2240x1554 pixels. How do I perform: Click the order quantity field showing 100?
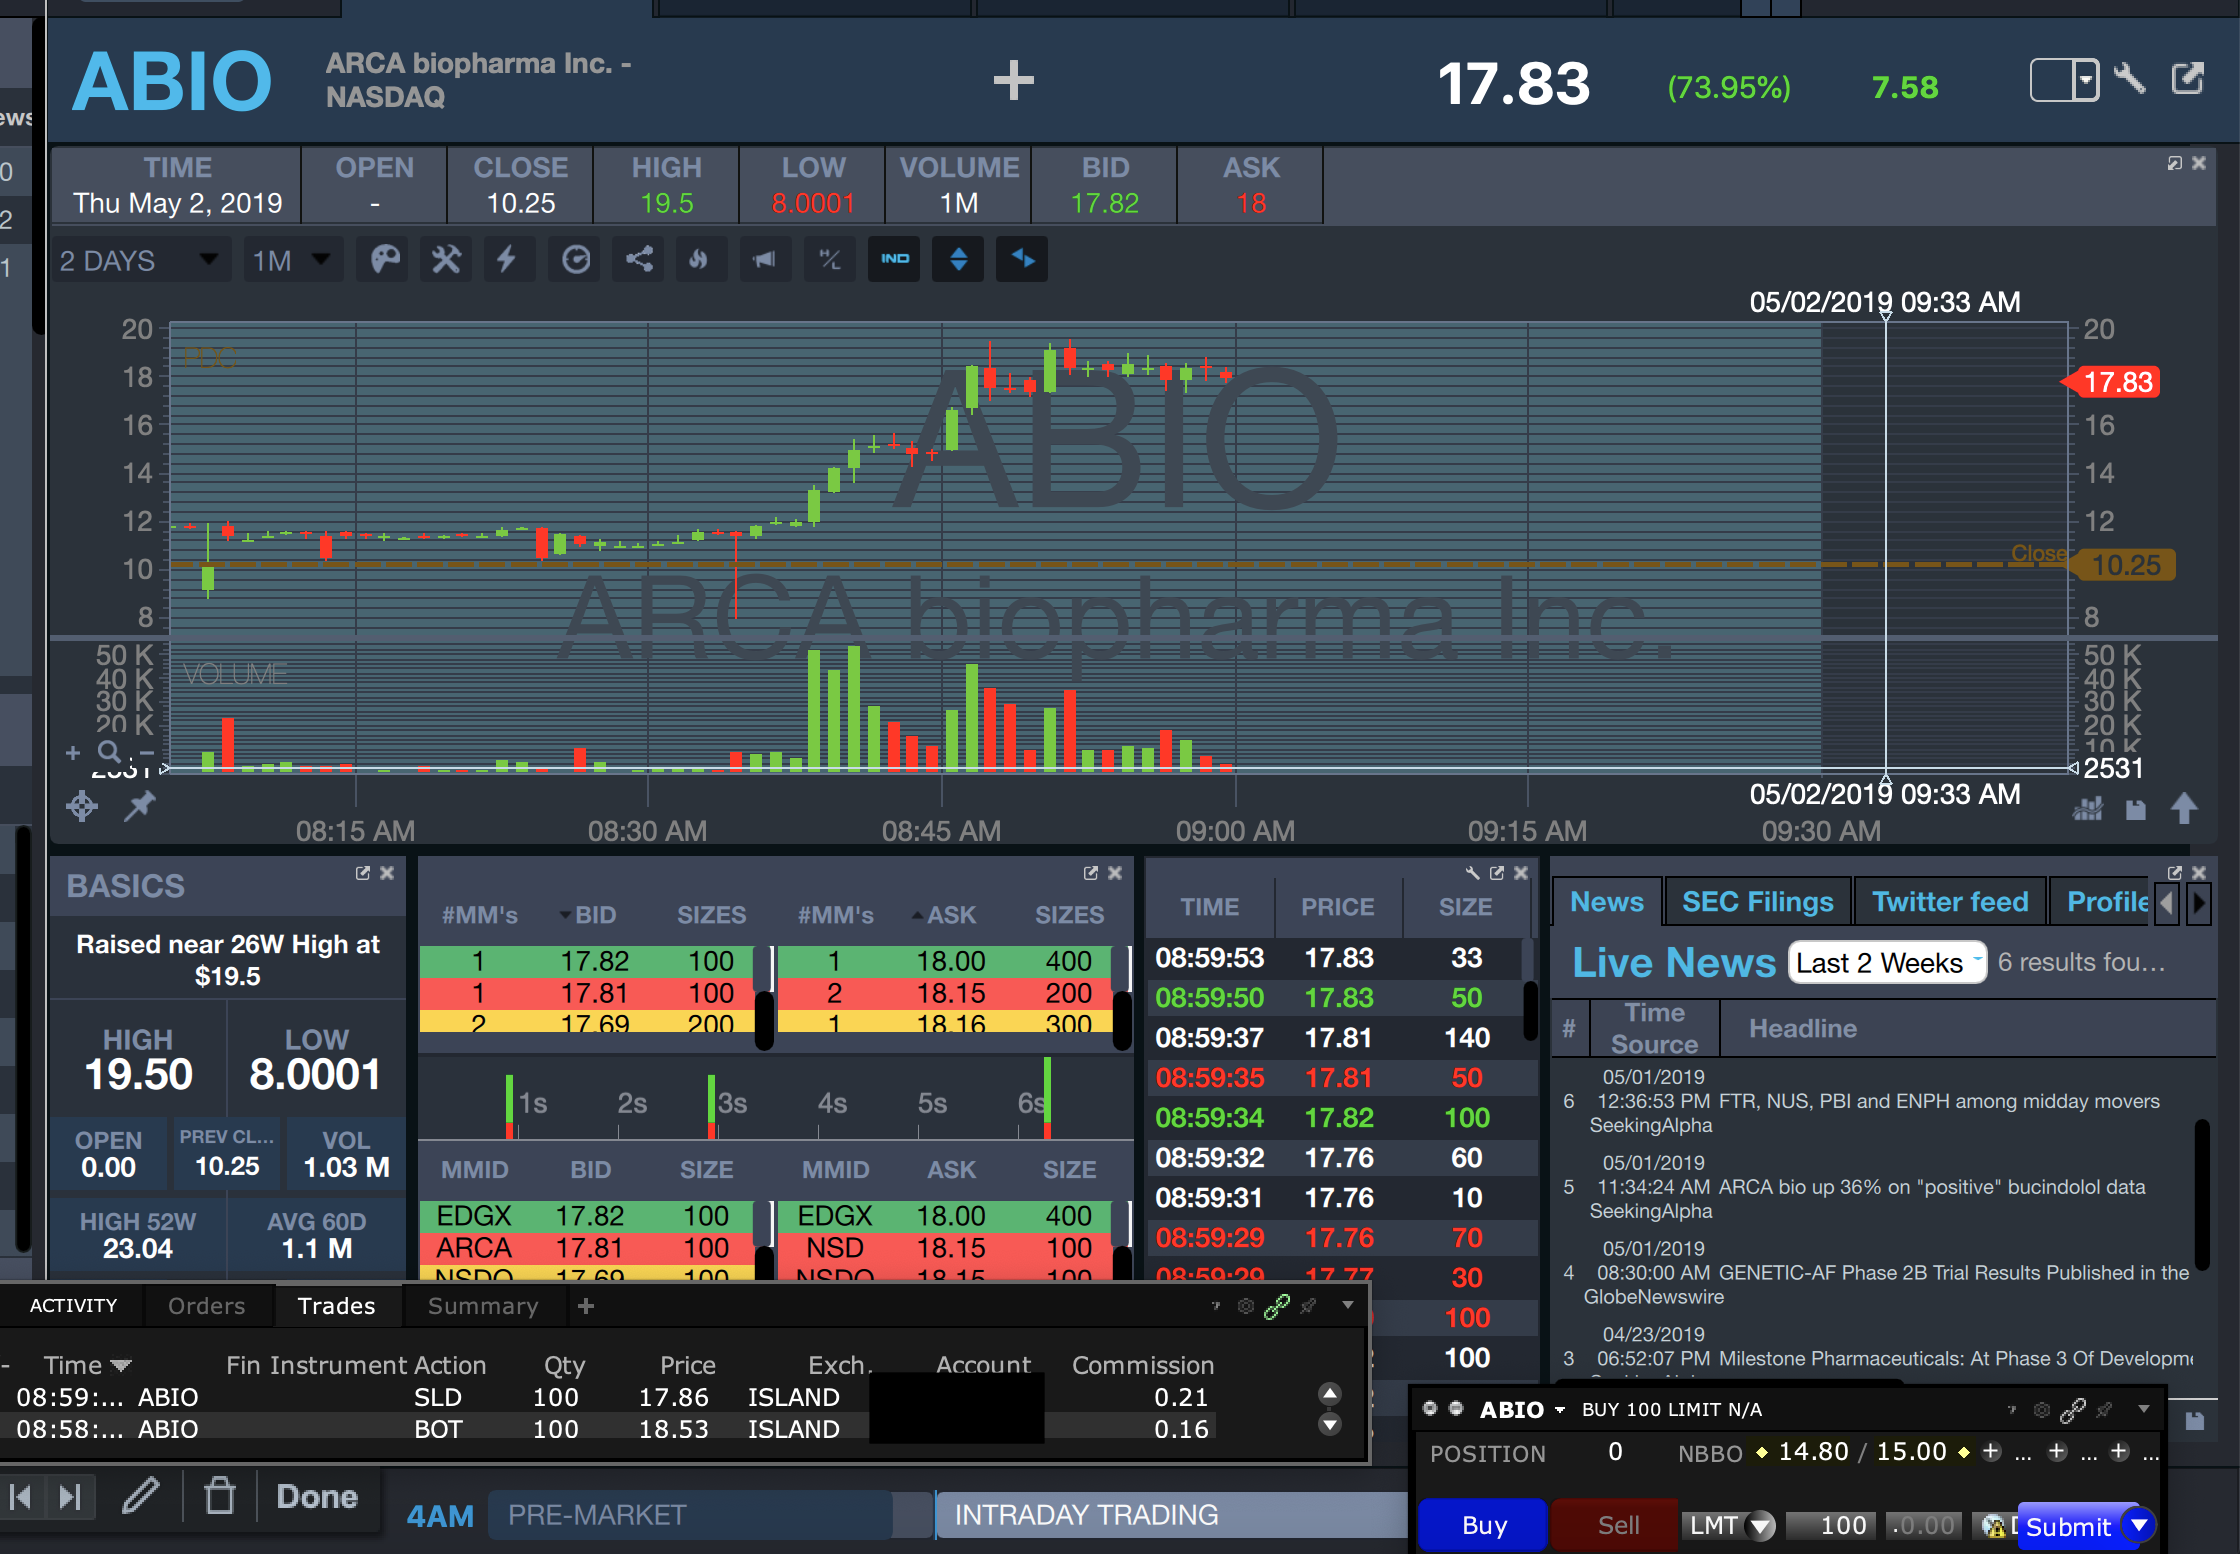pos(1830,1525)
